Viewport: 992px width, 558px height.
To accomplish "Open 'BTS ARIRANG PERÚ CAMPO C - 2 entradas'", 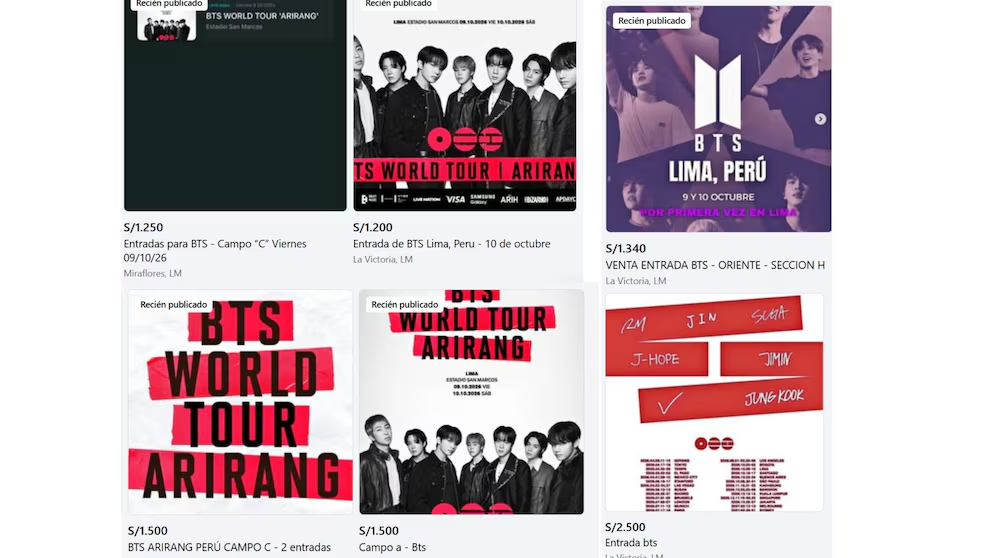I will [229, 547].
